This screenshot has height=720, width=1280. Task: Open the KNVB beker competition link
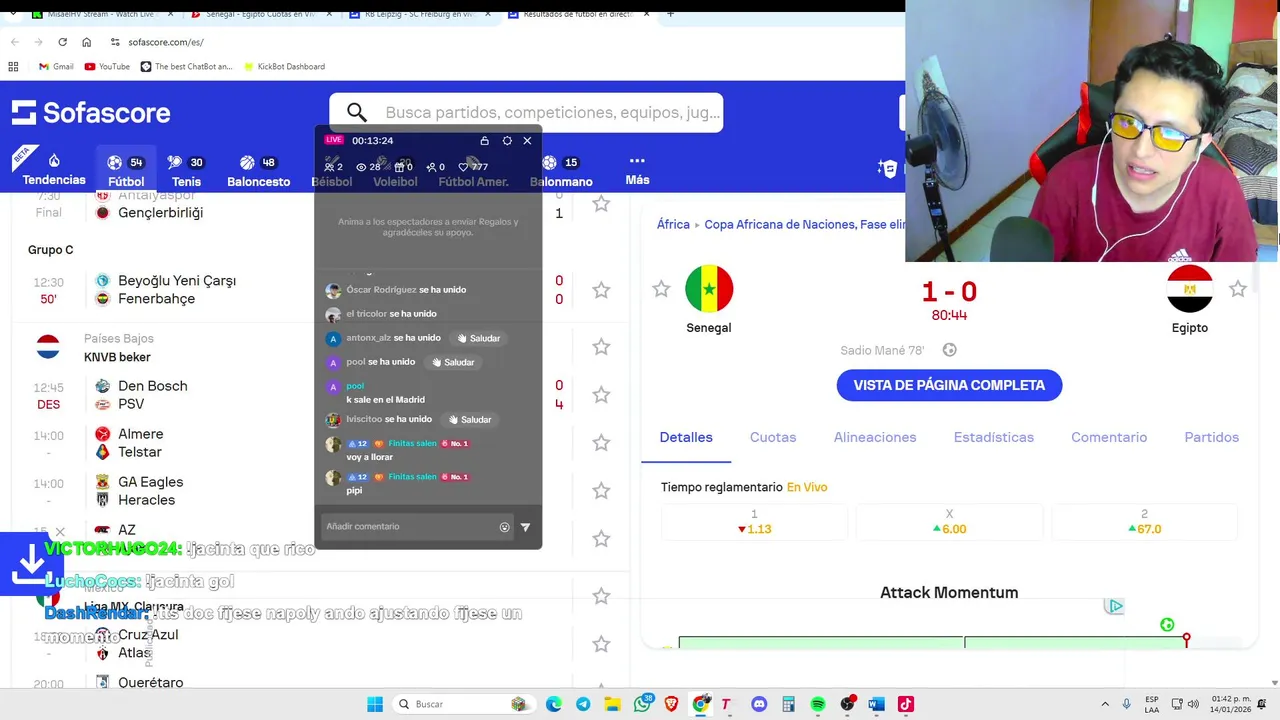coord(117,357)
